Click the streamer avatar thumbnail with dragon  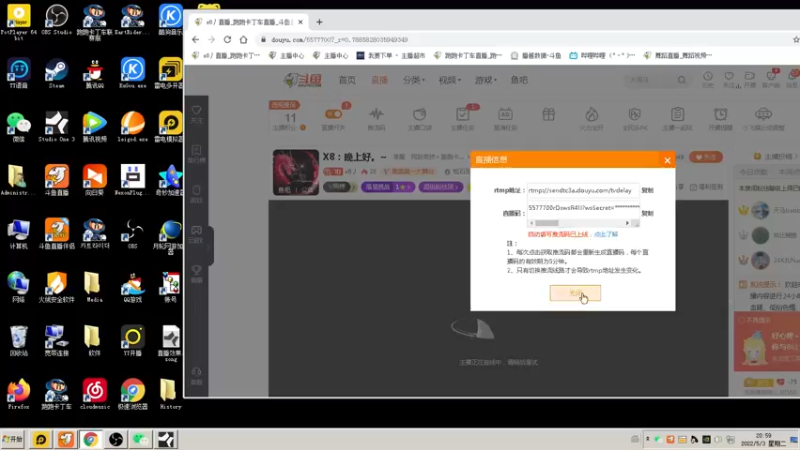[x=296, y=172]
